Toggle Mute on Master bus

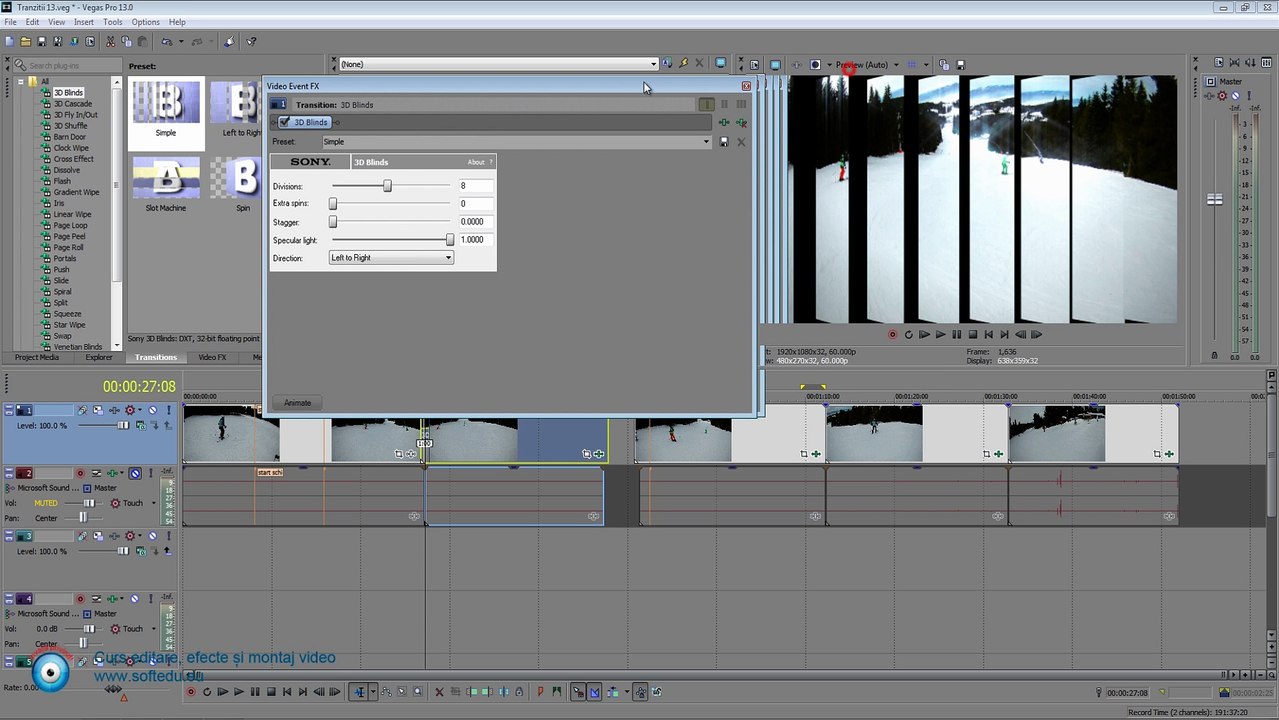coord(1236,96)
